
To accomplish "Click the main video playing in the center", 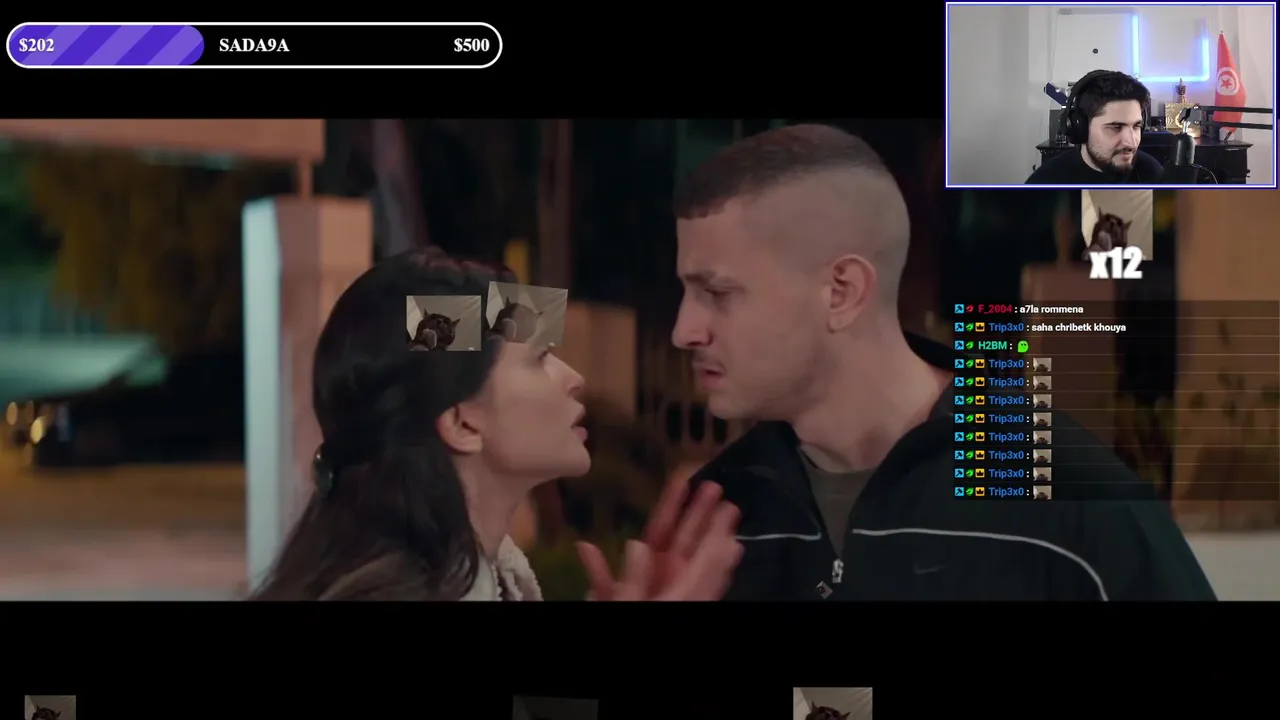I will pos(640,360).
